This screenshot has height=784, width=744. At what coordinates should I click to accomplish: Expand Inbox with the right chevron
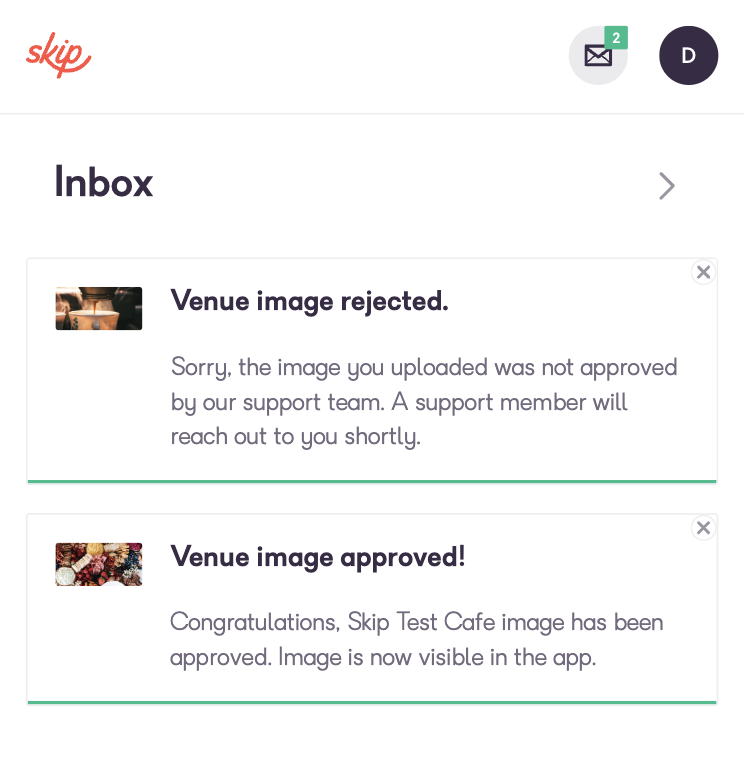coord(666,186)
